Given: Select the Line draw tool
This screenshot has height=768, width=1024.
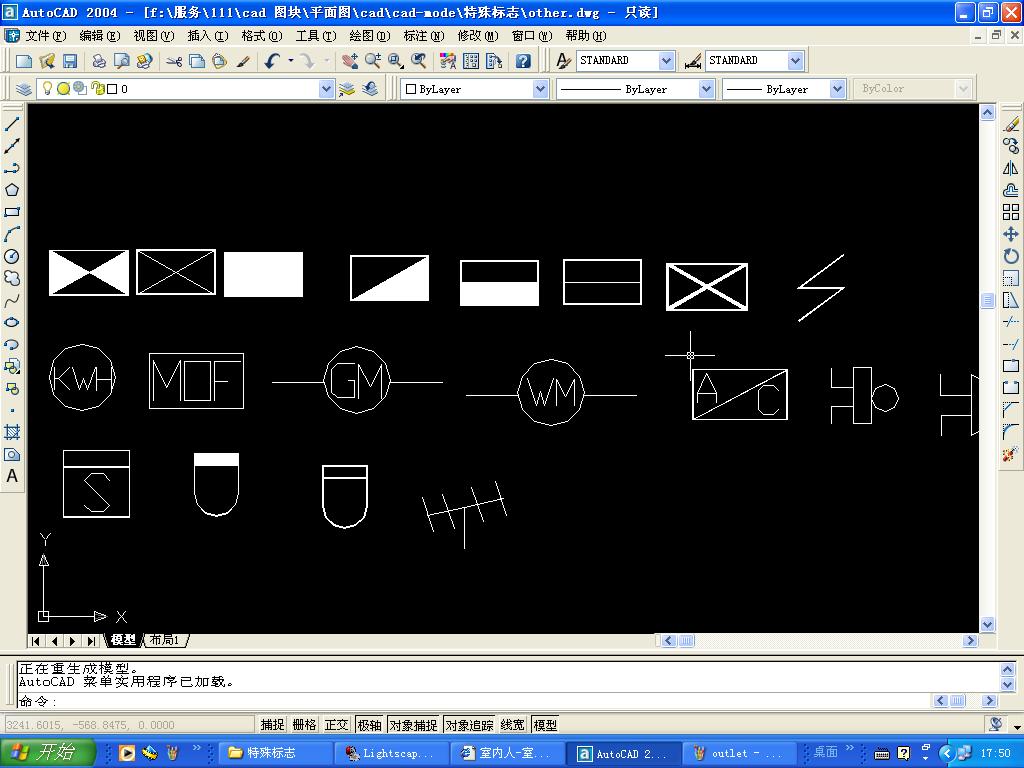Looking at the screenshot, I should [x=12, y=124].
